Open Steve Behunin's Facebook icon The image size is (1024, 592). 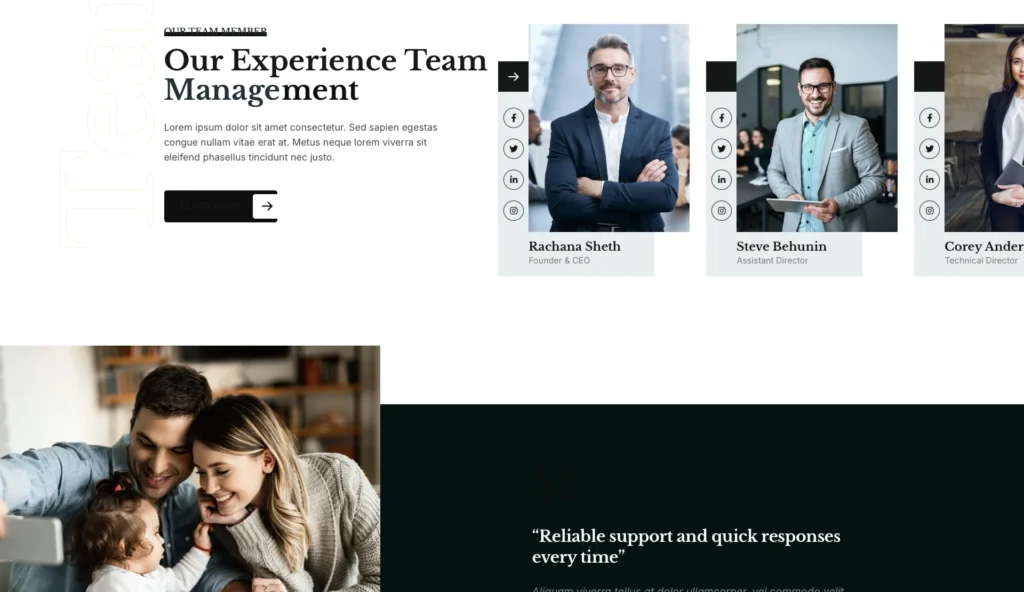pyautogui.click(x=722, y=118)
